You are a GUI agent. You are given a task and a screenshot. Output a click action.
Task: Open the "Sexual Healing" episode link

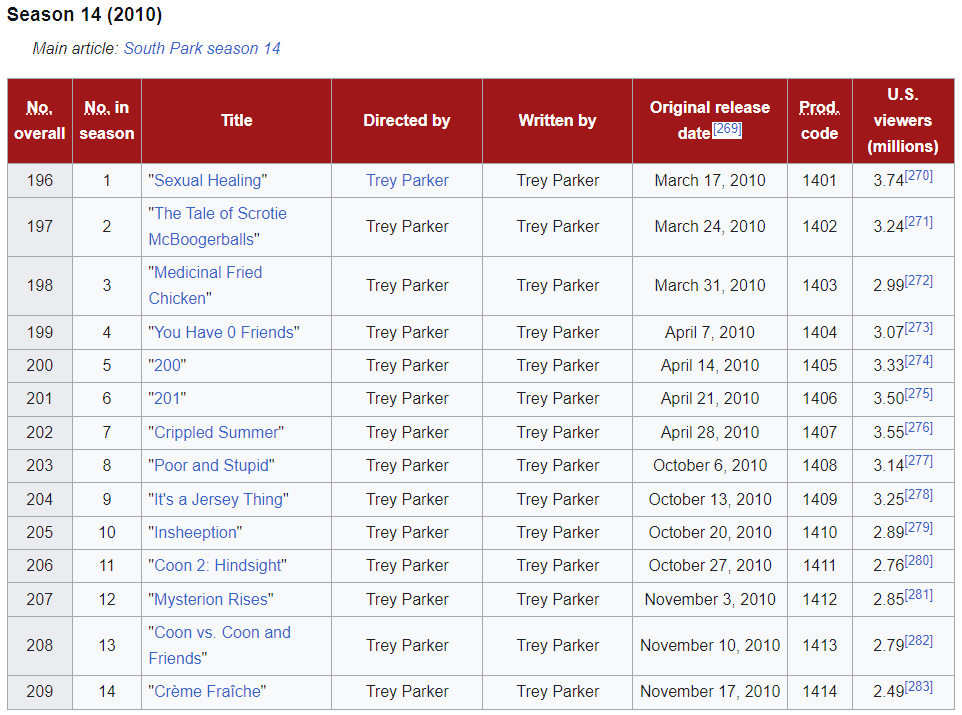(x=208, y=181)
